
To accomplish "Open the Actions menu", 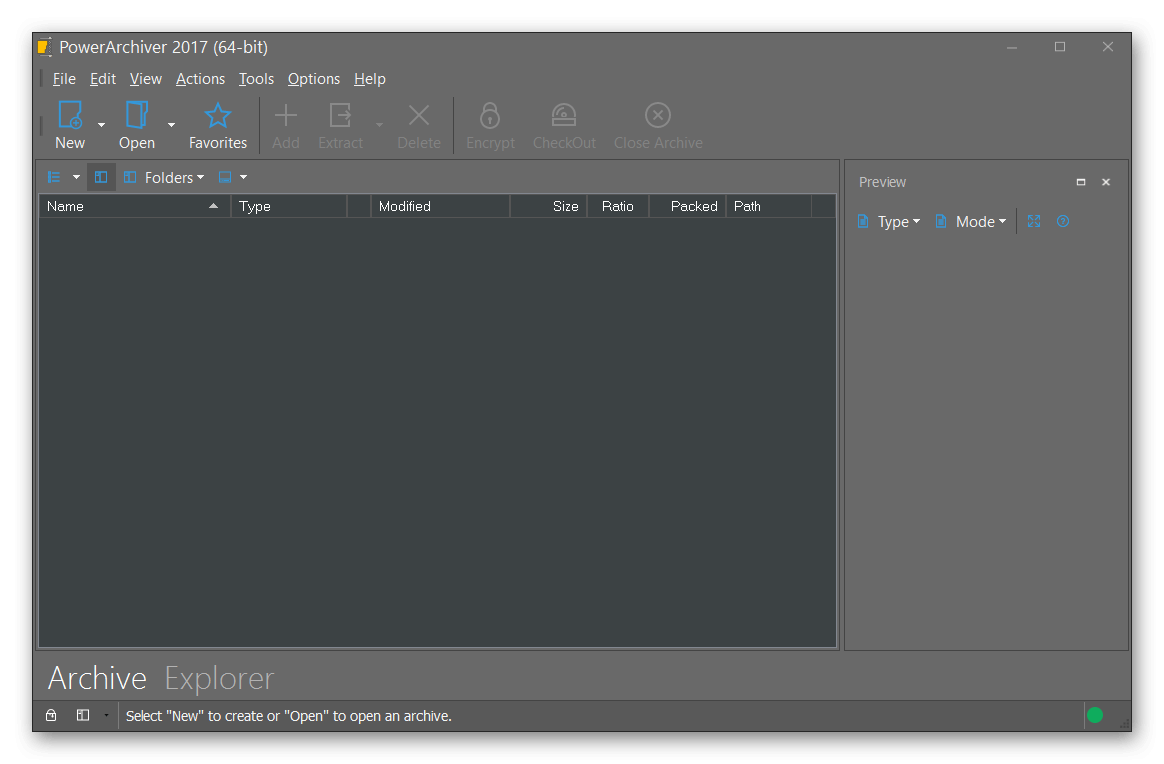I will [200, 79].
